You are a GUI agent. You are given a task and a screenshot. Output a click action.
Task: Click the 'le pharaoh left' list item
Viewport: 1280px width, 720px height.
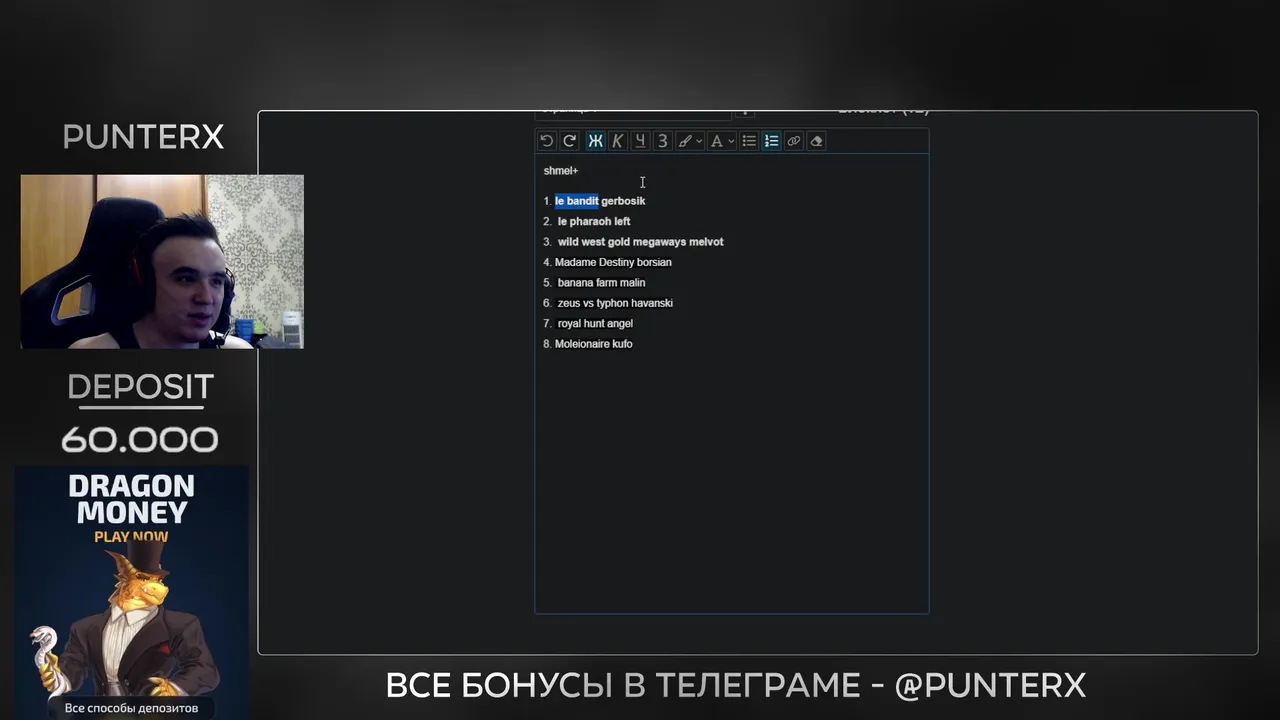tap(594, 221)
